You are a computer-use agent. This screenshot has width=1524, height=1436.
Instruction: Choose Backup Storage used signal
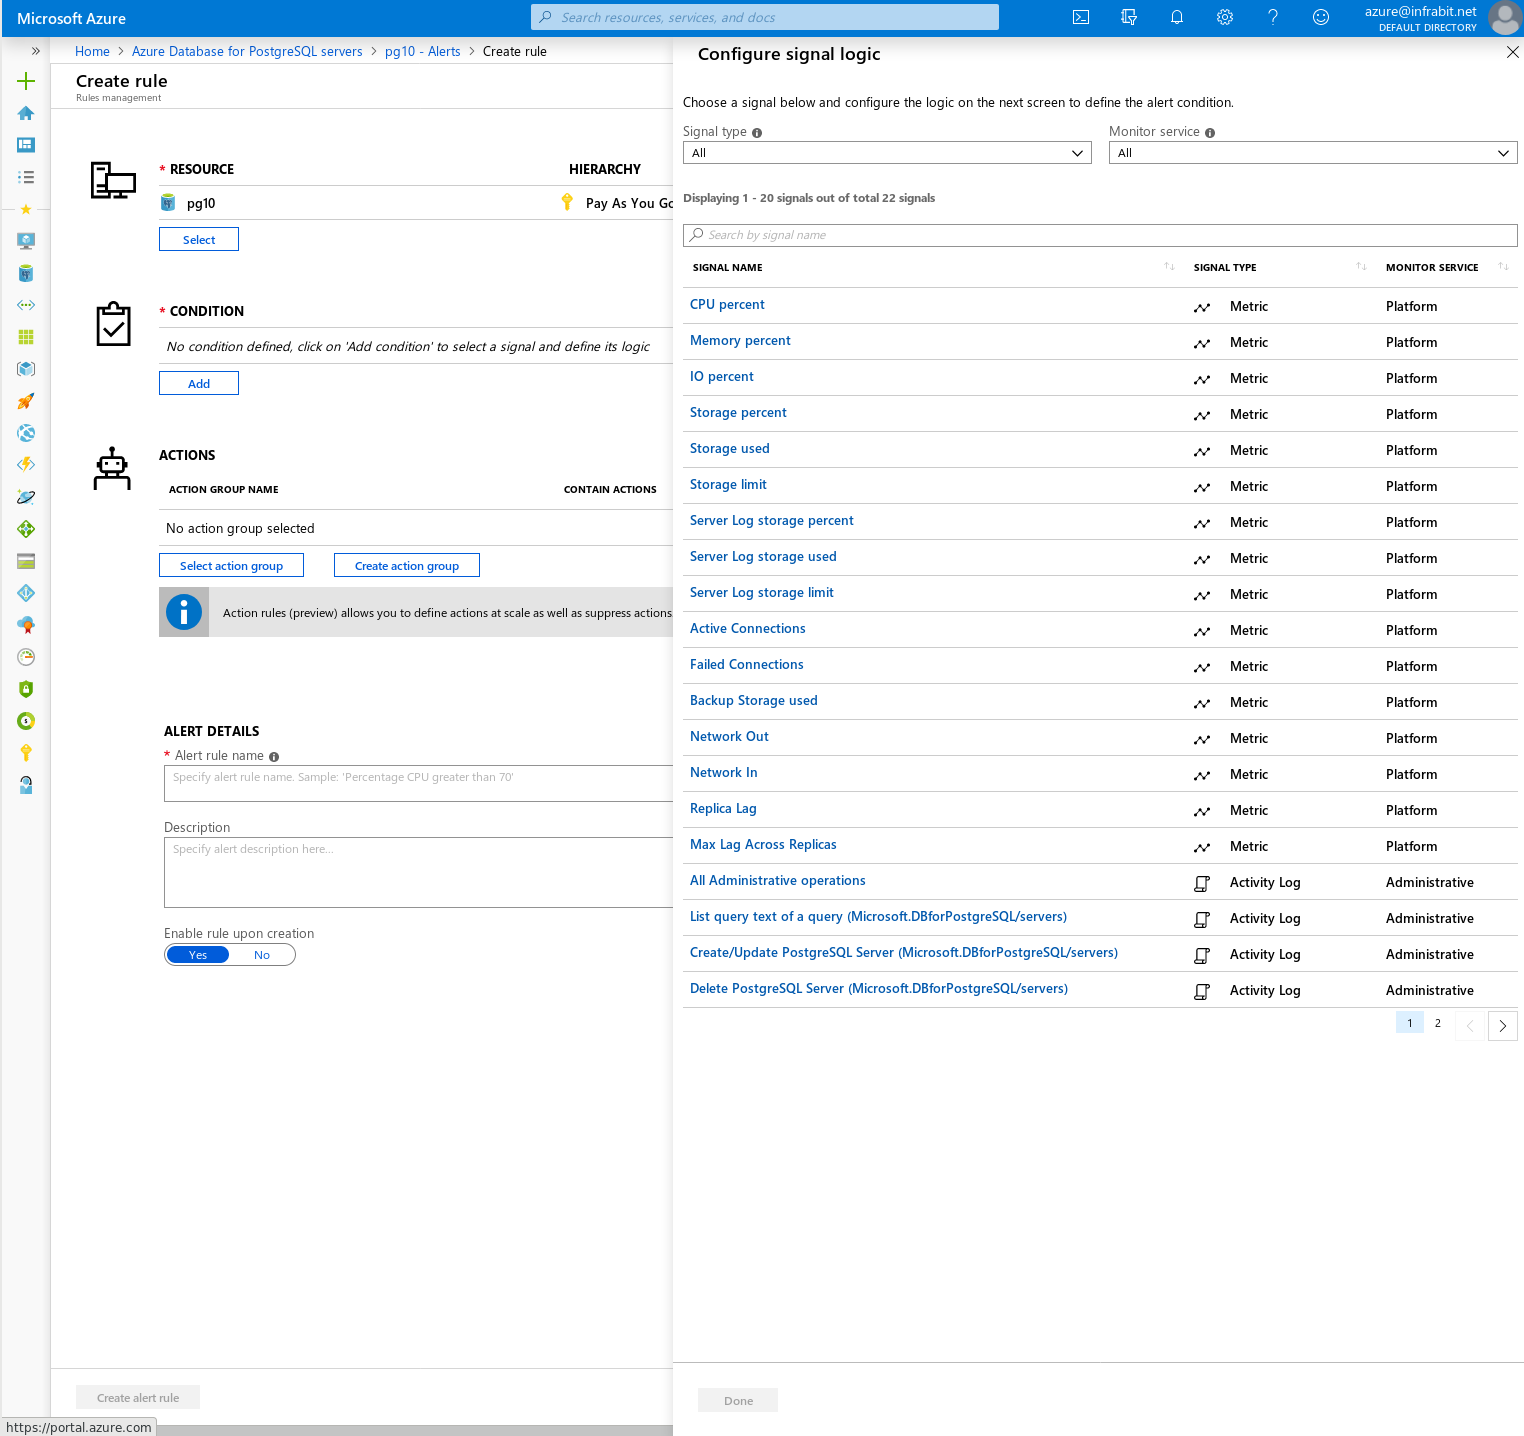point(754,701)
